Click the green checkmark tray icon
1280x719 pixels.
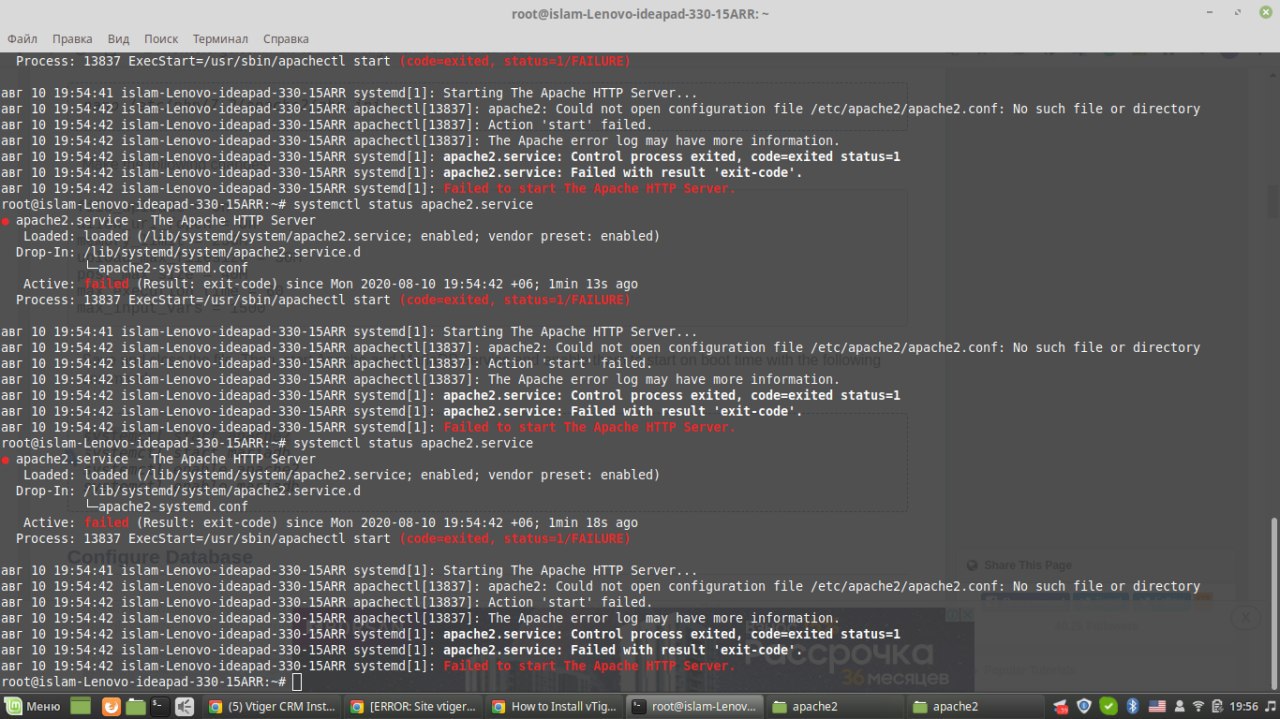pos(1108,707)
